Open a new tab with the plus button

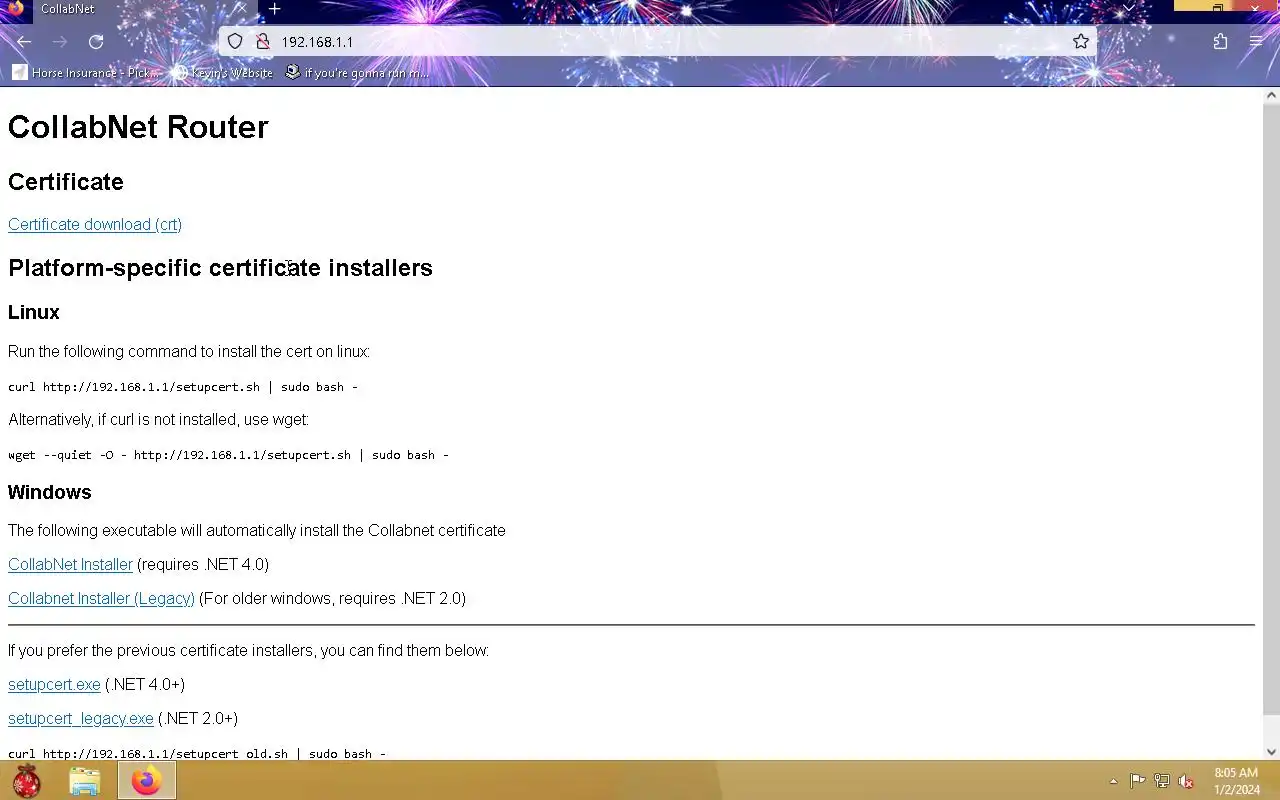(274, 9)
